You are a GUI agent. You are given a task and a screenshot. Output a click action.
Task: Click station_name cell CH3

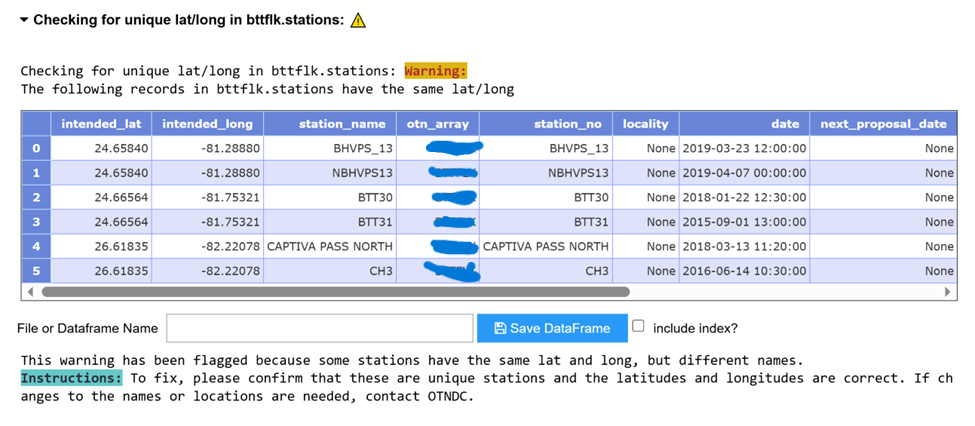[x=330, y=271]
